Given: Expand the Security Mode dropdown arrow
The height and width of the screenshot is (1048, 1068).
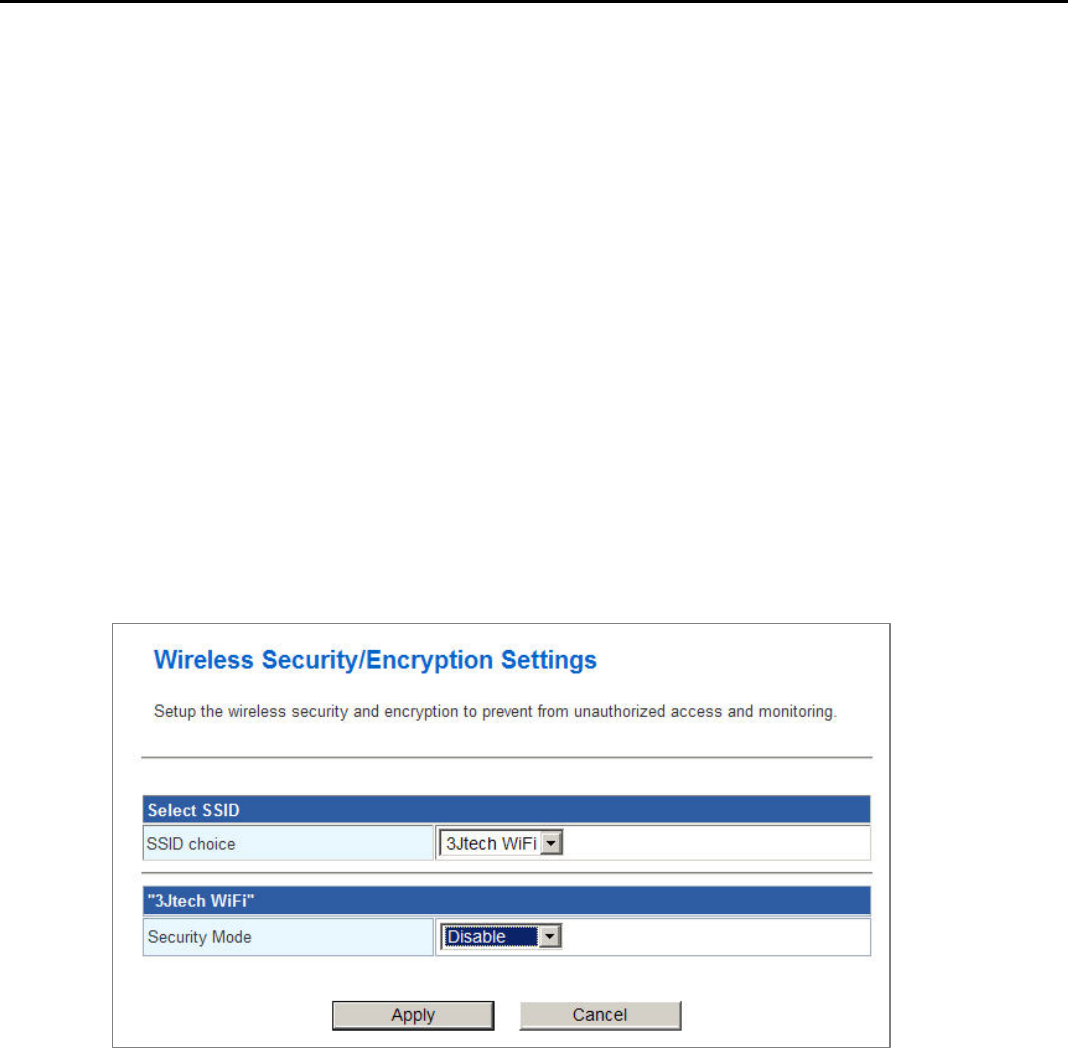Looking at the screenshot, I should [550, 936].
